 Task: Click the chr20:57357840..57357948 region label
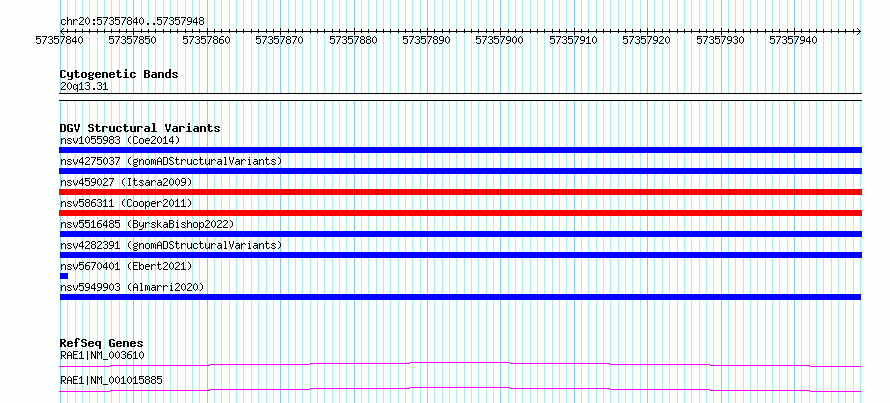pos(132,21)
